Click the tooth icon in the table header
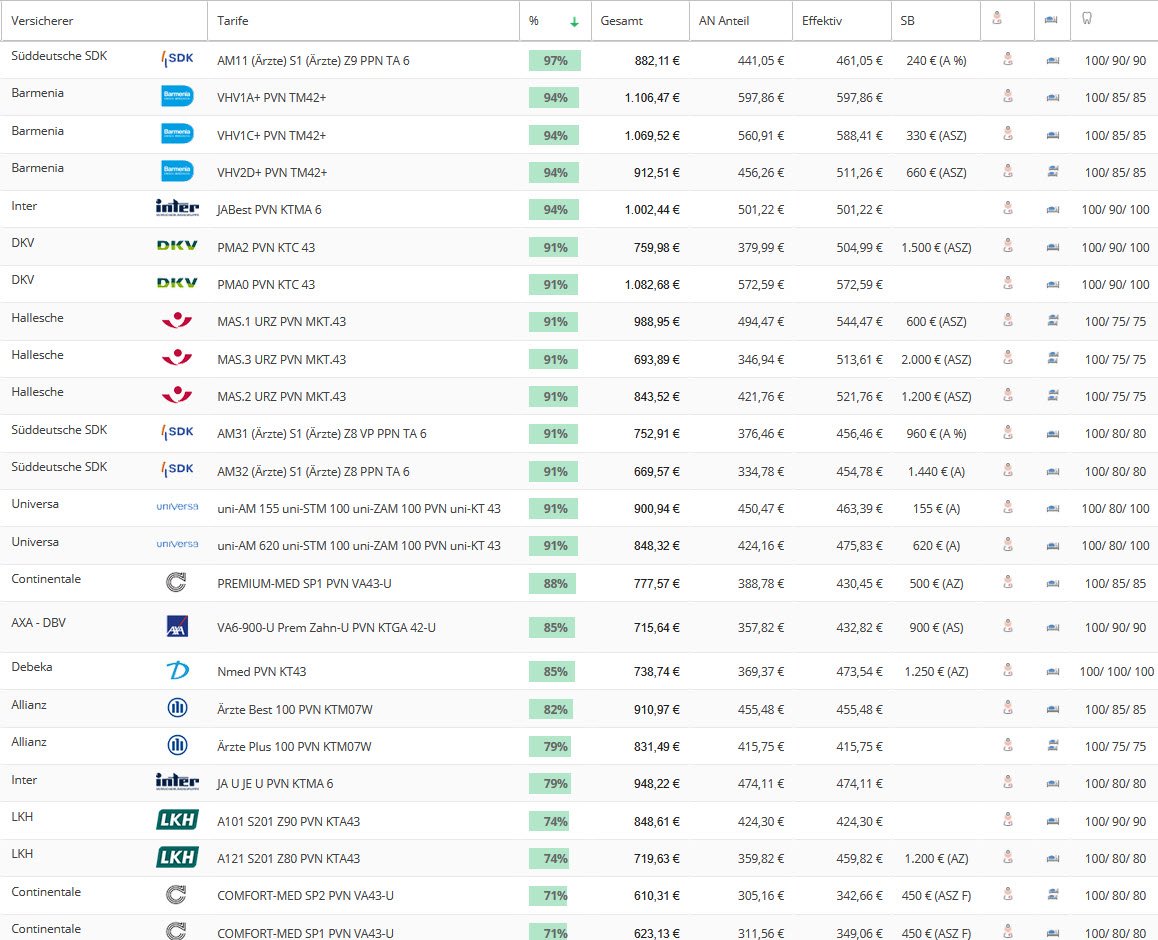Viewport: 1158px width, 940px height. coord(1087,20)
